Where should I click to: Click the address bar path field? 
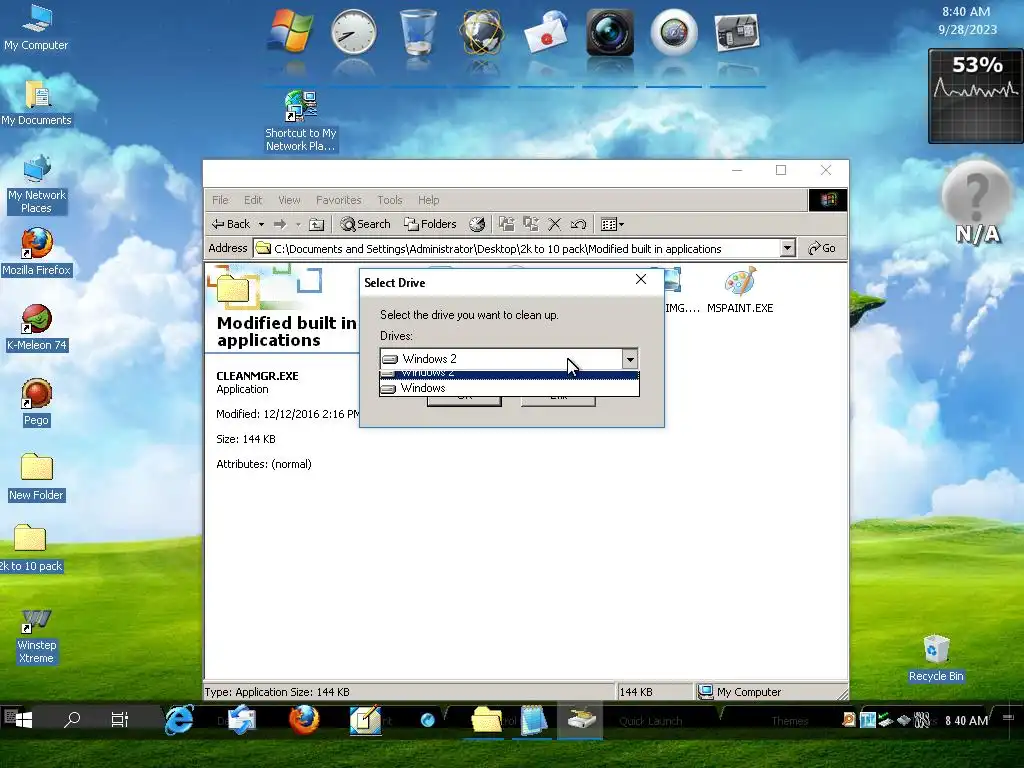[516, 248]
